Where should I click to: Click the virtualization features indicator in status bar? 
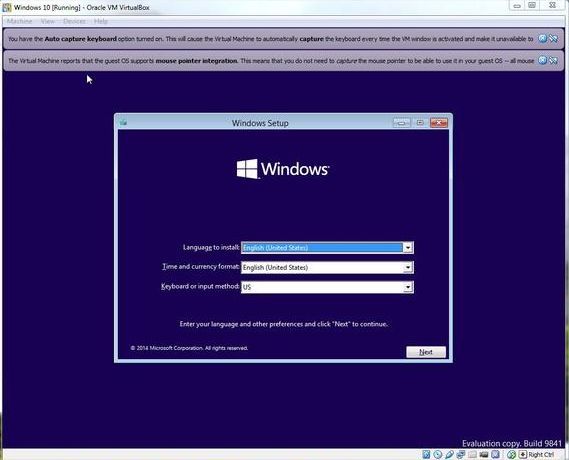tap(495, 455)
